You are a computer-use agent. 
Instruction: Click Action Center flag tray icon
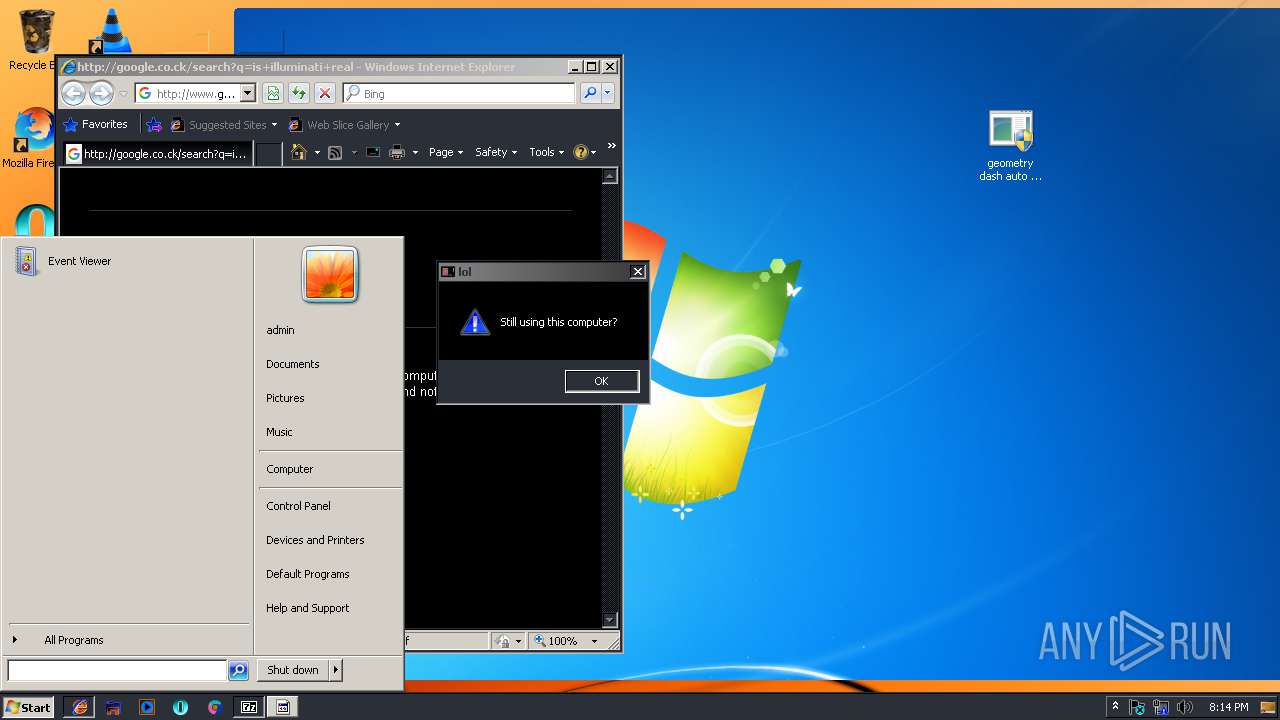[x=1137, y=707]
